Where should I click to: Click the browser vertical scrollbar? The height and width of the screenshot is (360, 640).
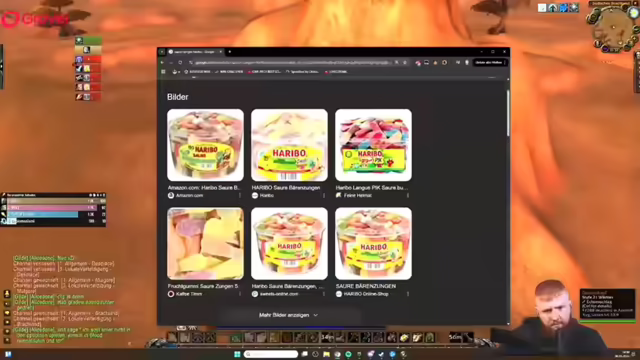click(508, 113)
